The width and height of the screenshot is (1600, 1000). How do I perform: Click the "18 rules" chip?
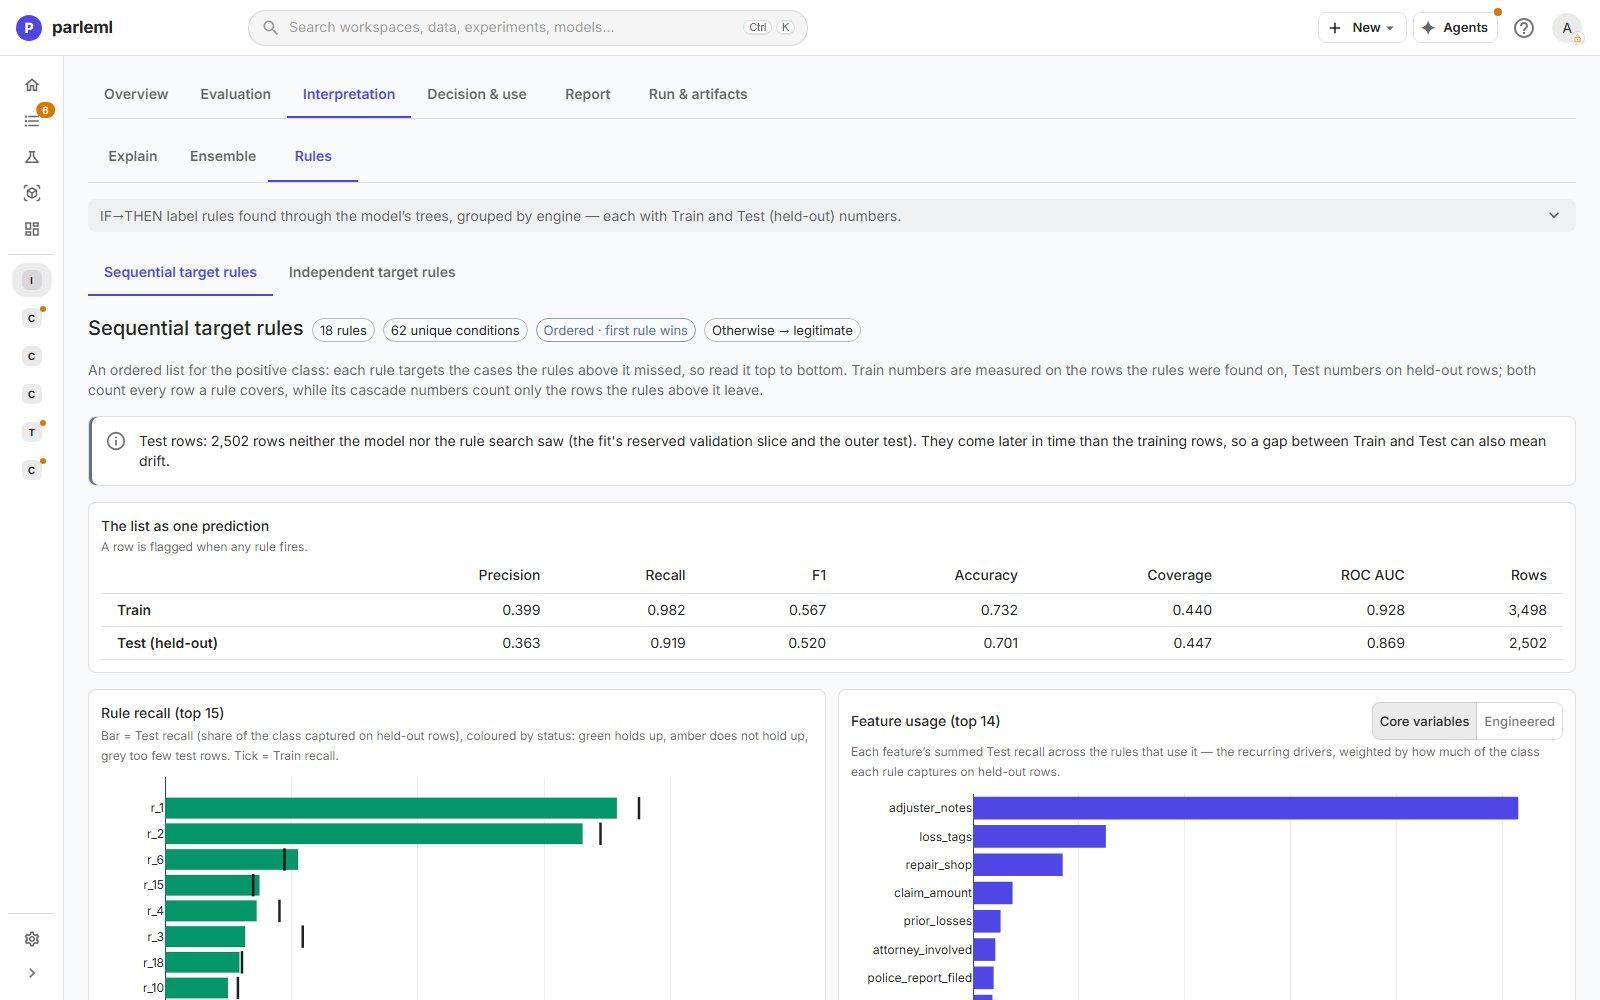point(343,330)
